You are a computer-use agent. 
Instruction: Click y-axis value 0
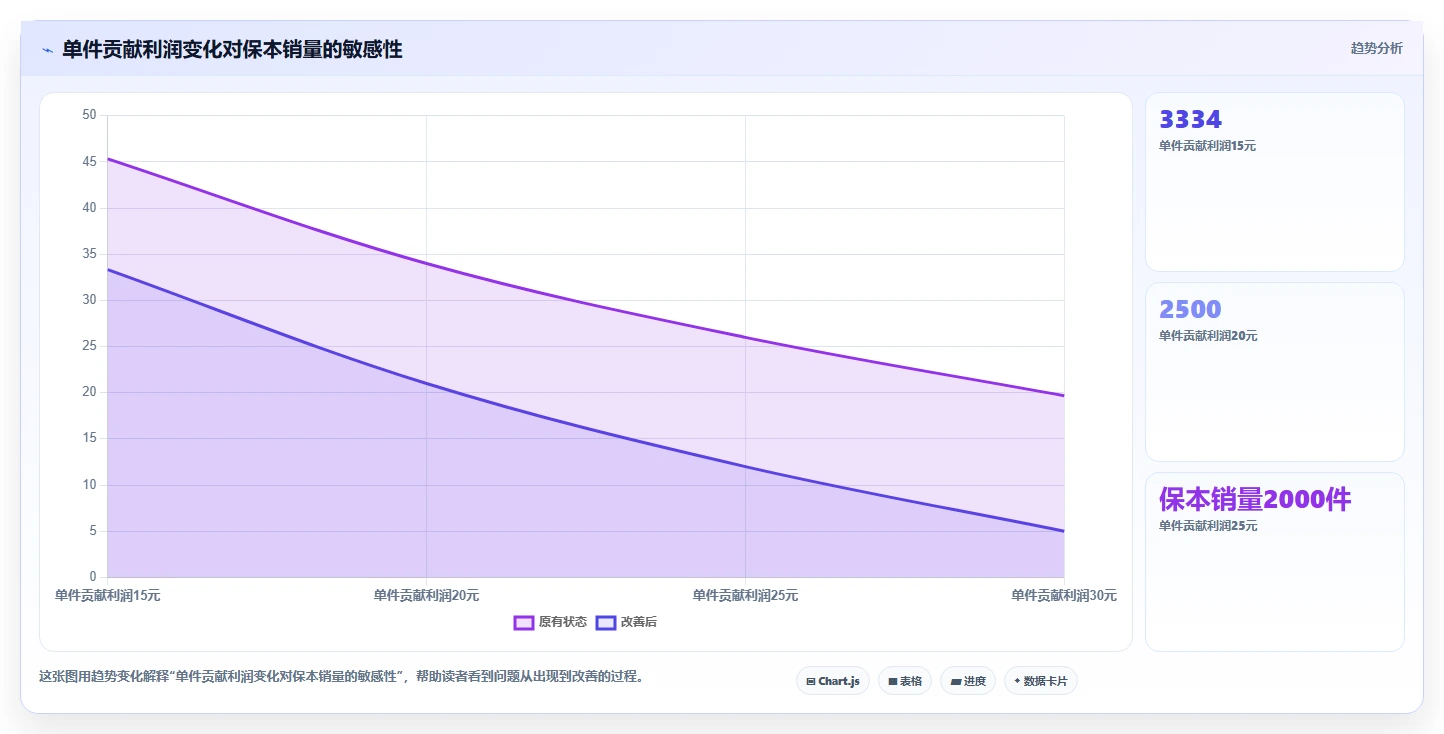pos(93,577)
